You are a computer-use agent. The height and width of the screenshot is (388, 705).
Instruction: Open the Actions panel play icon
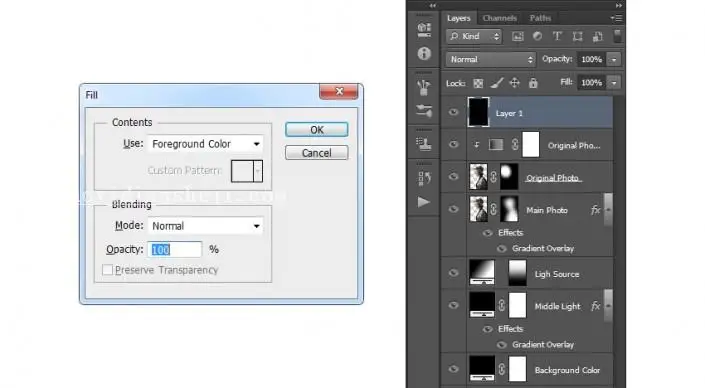[423, 202]
